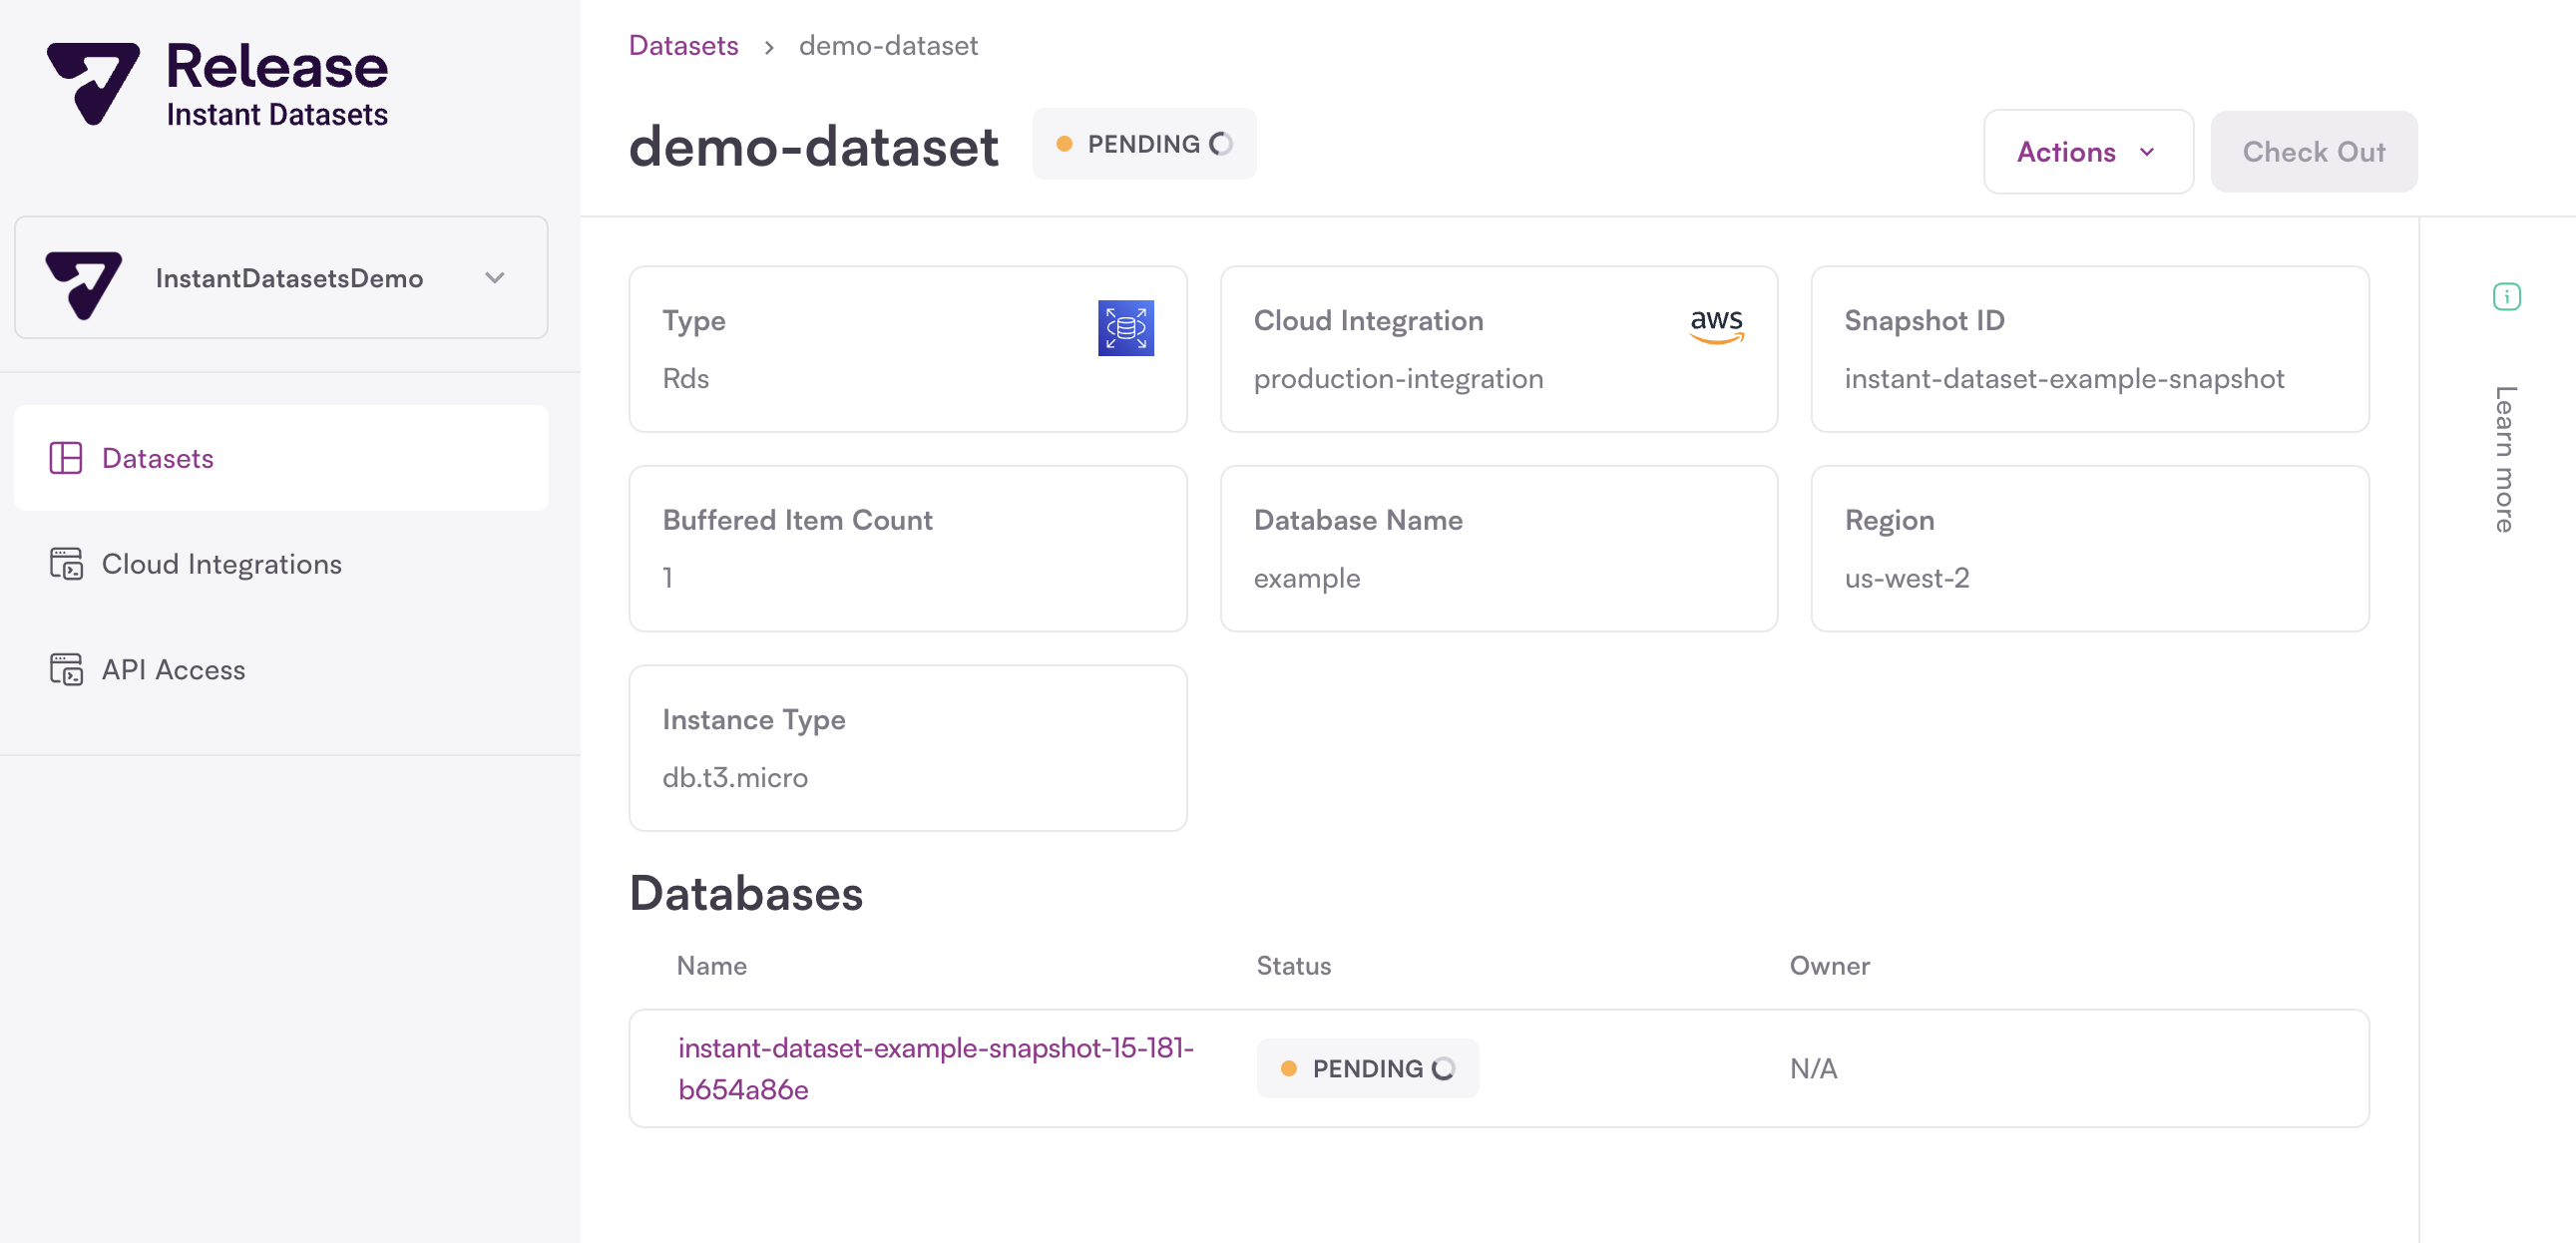This screenshot has height=1243, width=2576.
Task: Follow the Datasets breadcrumb link
Action: 683,45
